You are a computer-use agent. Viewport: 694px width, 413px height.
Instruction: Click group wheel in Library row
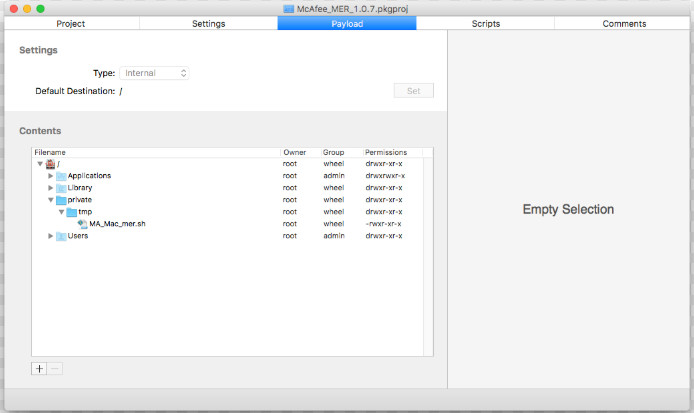coord(334,188)
